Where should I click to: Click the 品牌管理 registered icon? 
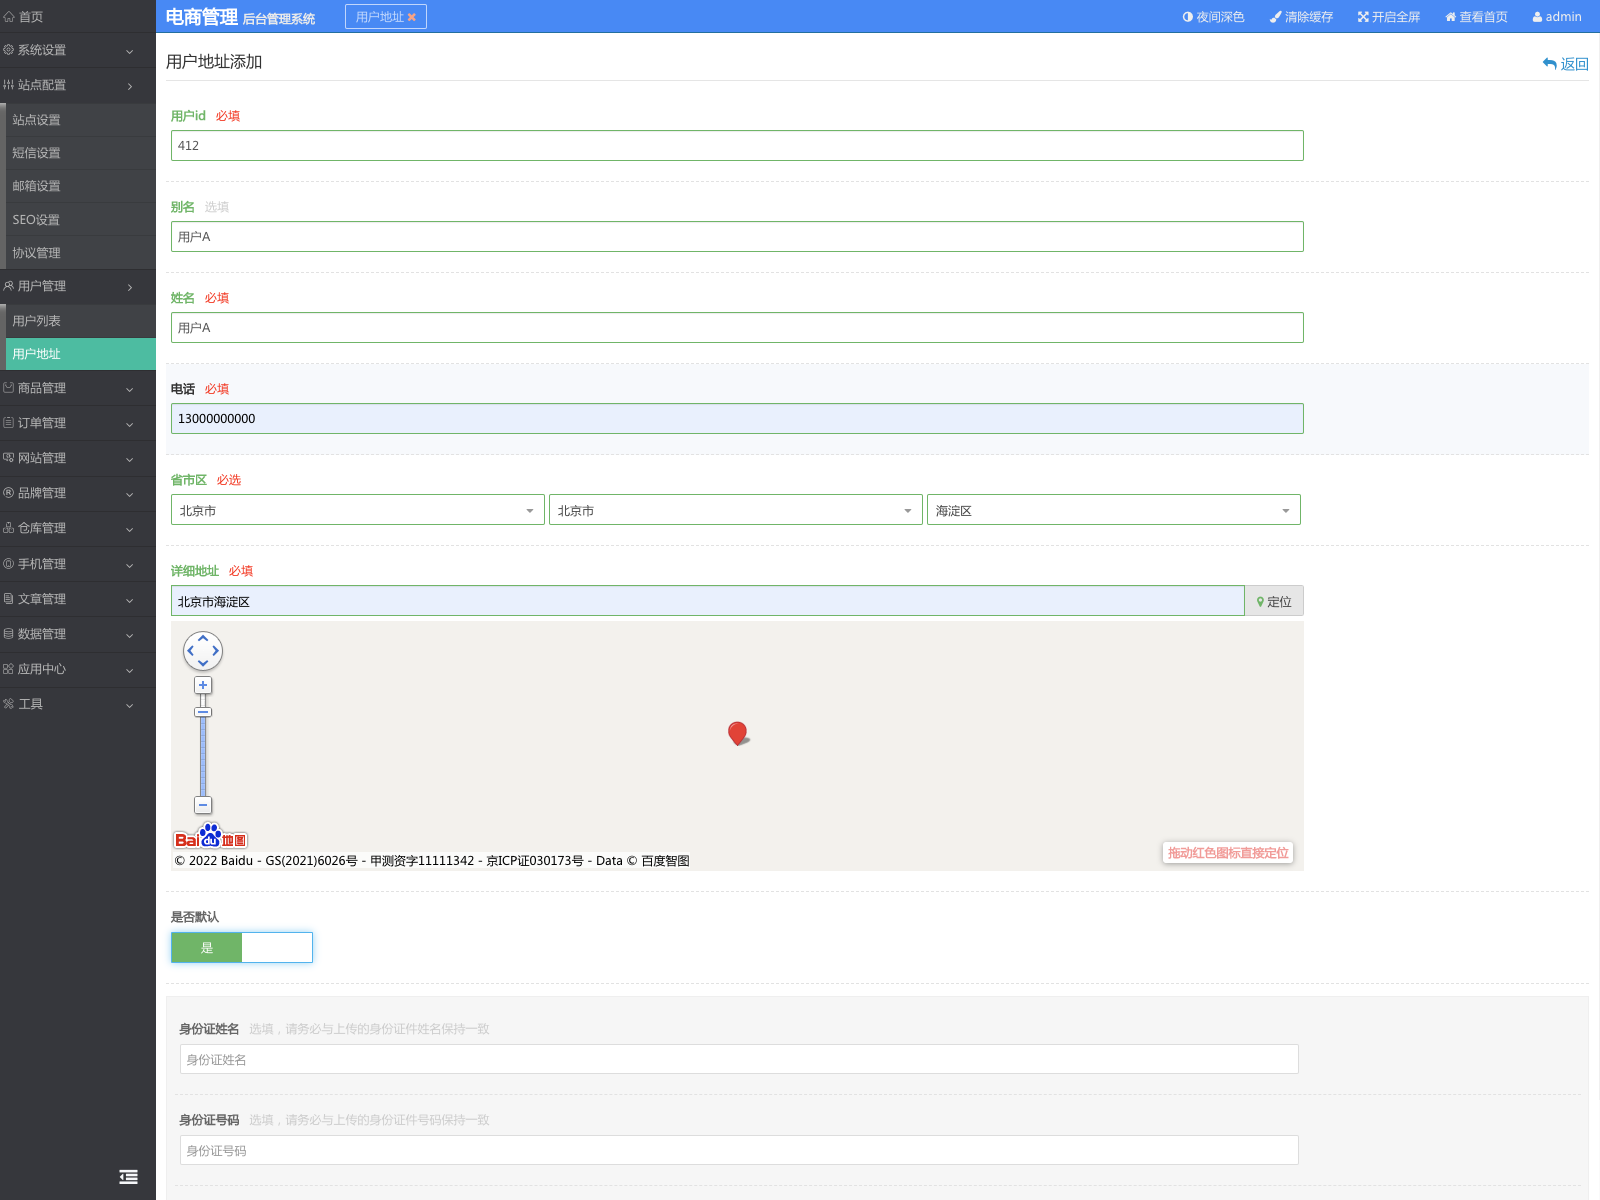pos(9,493)
